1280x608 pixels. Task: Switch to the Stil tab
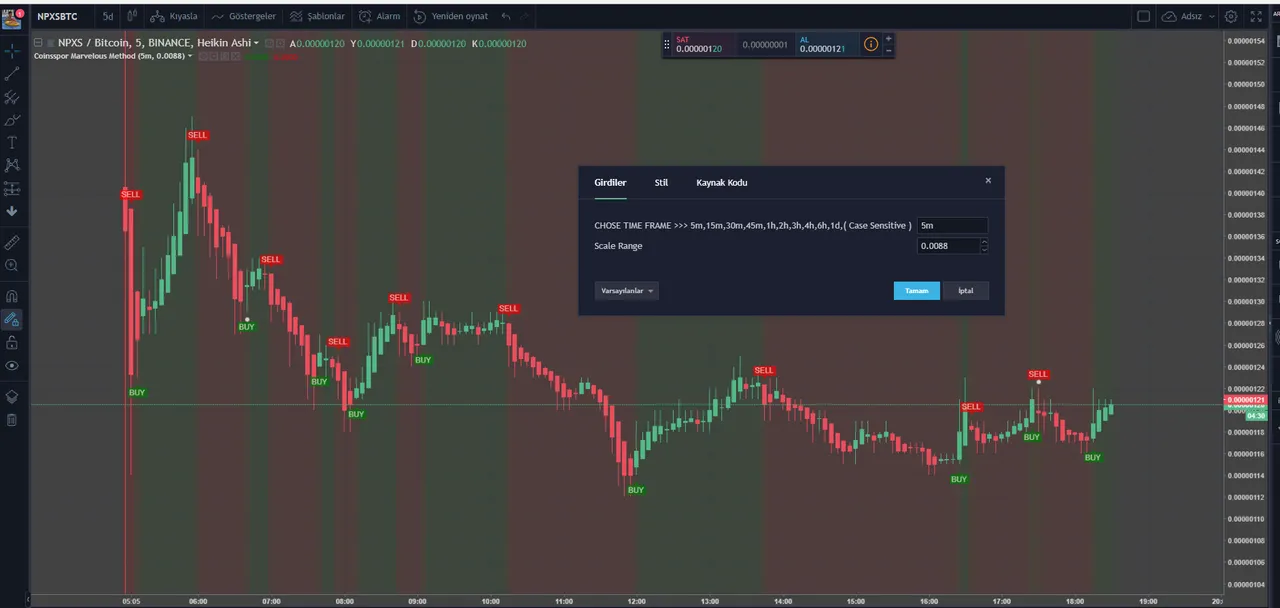point(661,183)
